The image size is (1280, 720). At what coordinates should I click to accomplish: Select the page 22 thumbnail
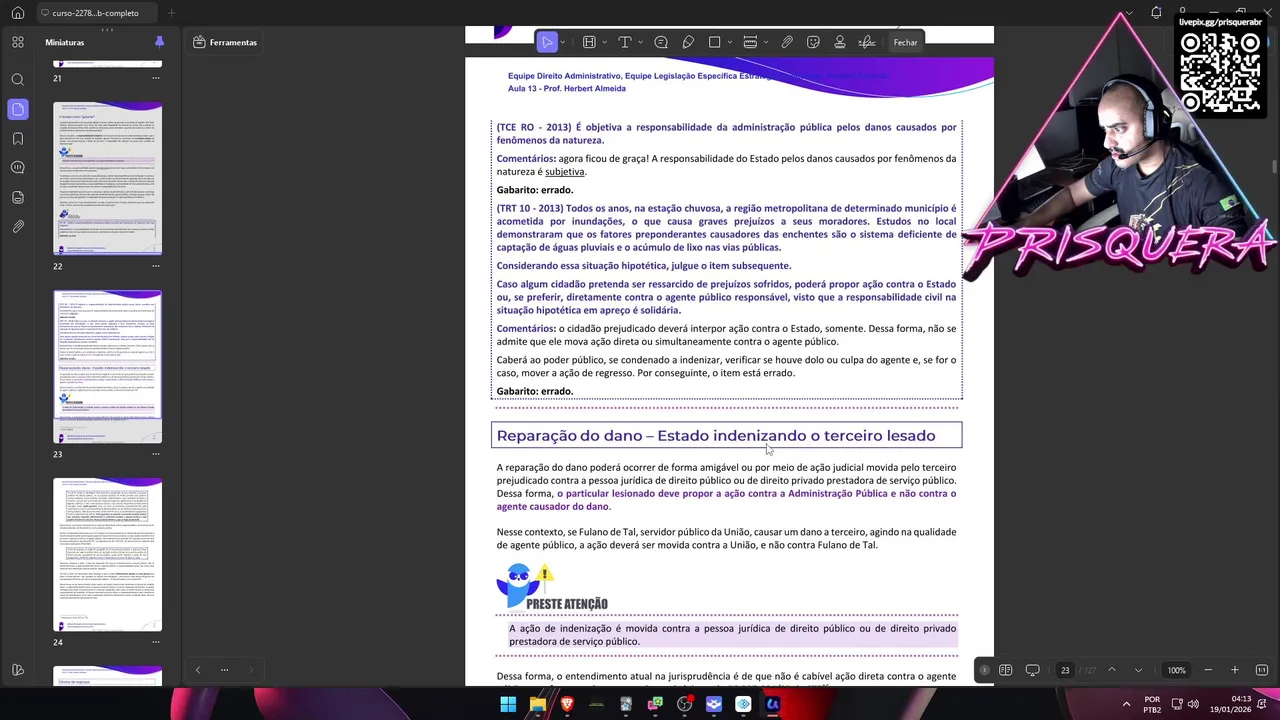pyautogui.click(x=107, y=178)
